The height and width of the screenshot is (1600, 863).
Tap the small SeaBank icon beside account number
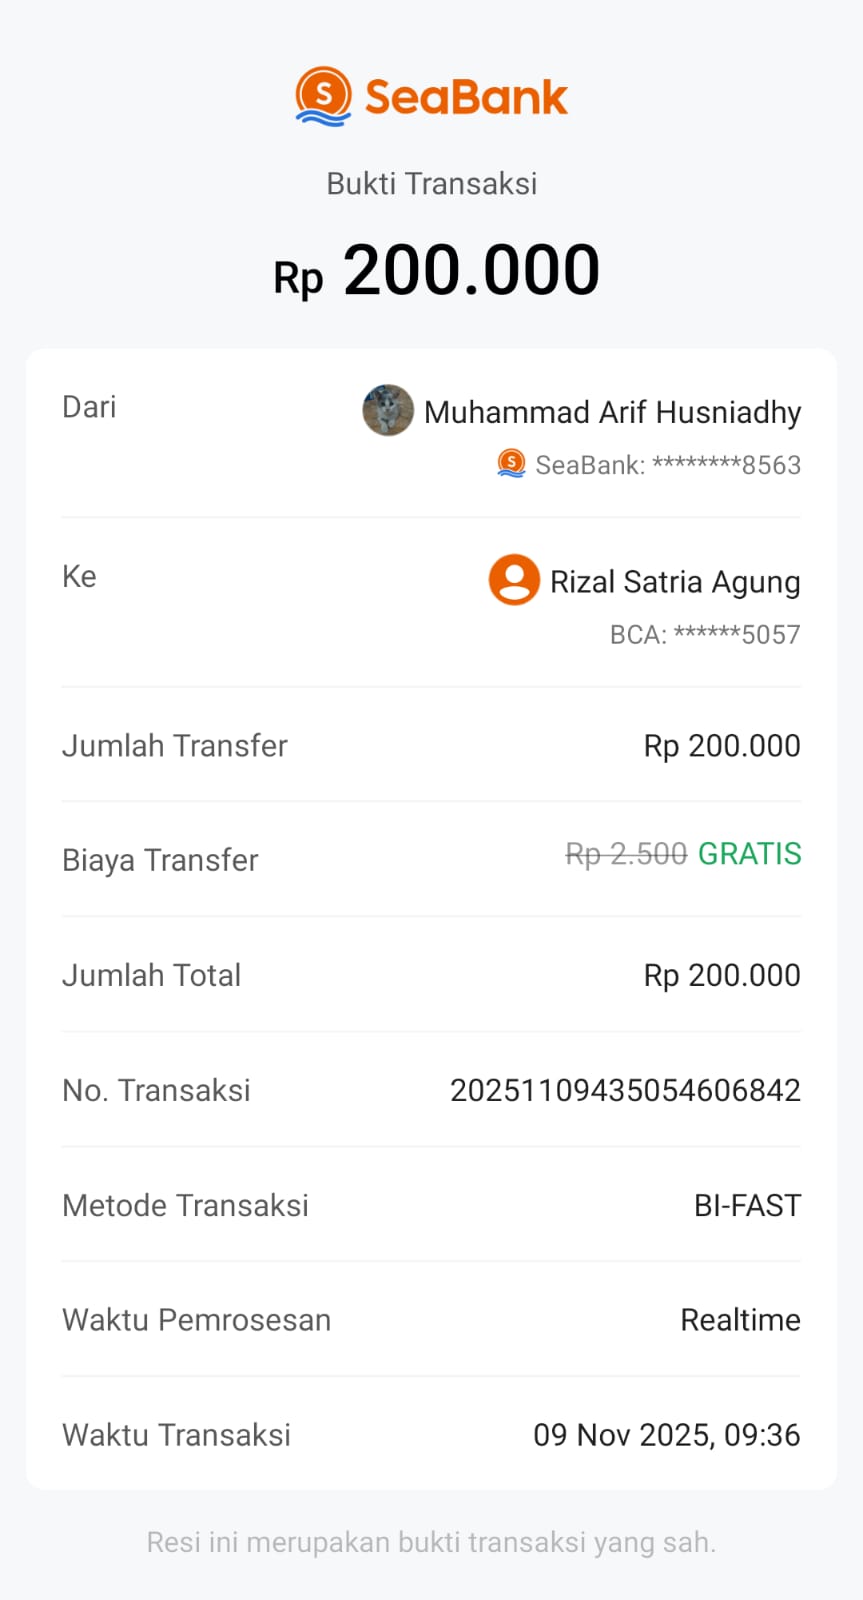click(x=511, y=464)
